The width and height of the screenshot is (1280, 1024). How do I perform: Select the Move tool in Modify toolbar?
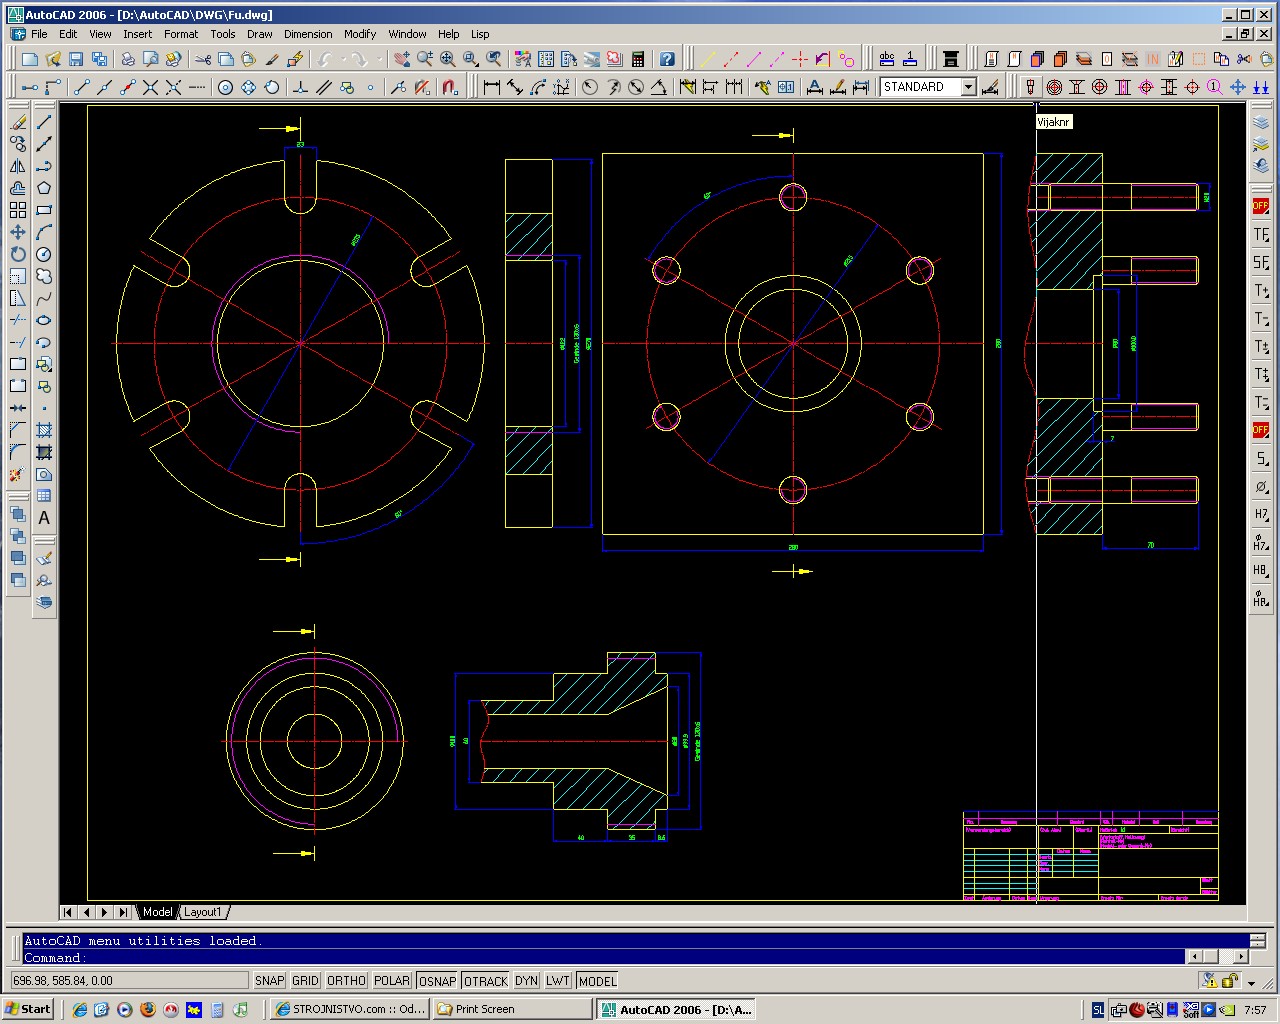pyautogui.click(x=18, y=232)
